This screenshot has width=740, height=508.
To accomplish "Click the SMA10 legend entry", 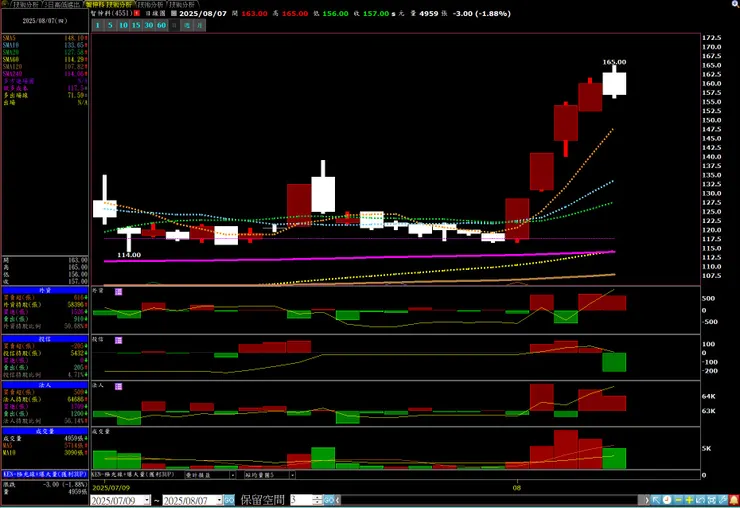I will (45, 45).
